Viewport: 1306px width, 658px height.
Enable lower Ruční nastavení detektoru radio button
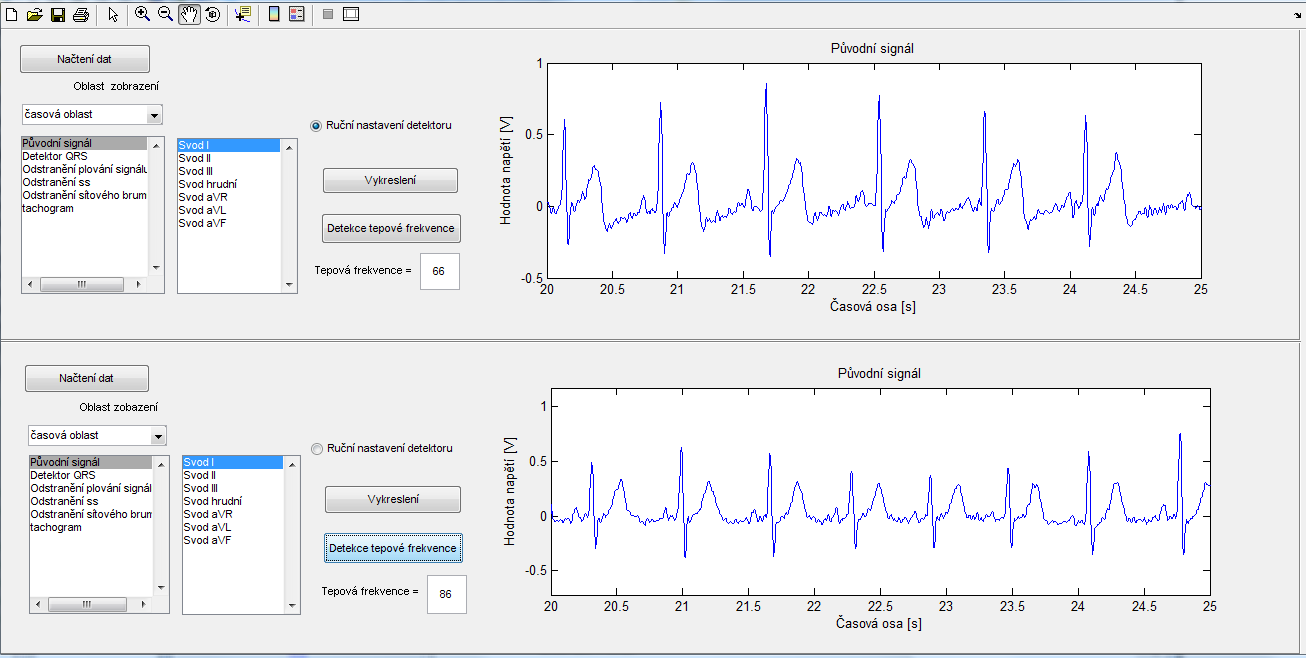(318, 449)
